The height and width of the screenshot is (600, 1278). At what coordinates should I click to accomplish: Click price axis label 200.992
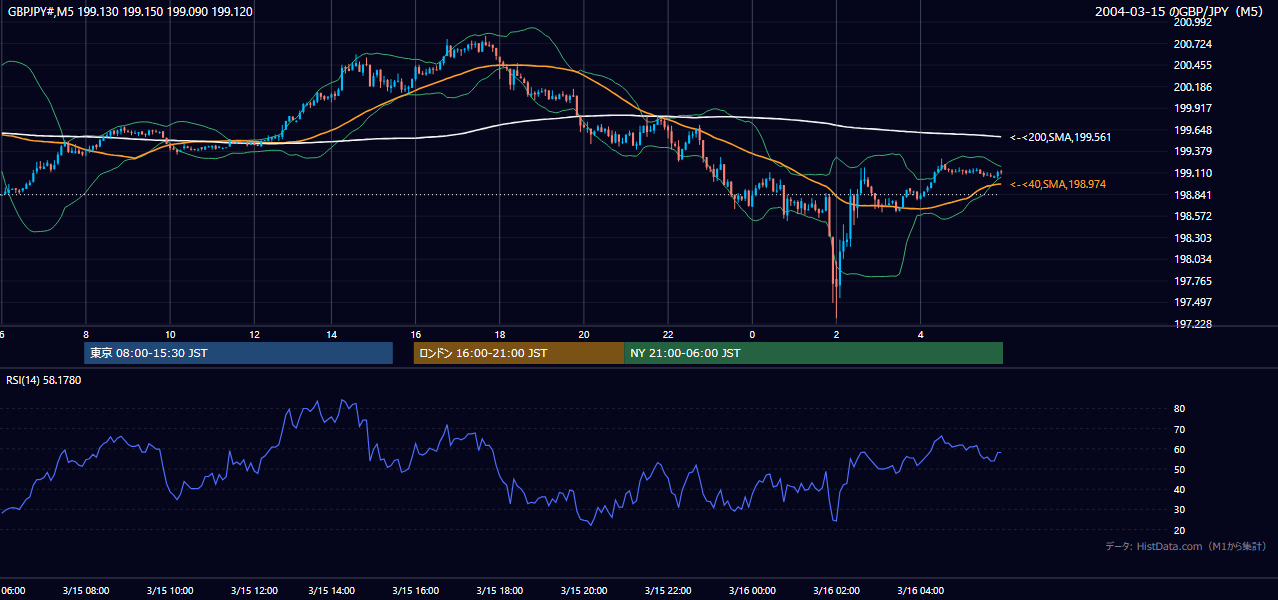pos(1192,22)
